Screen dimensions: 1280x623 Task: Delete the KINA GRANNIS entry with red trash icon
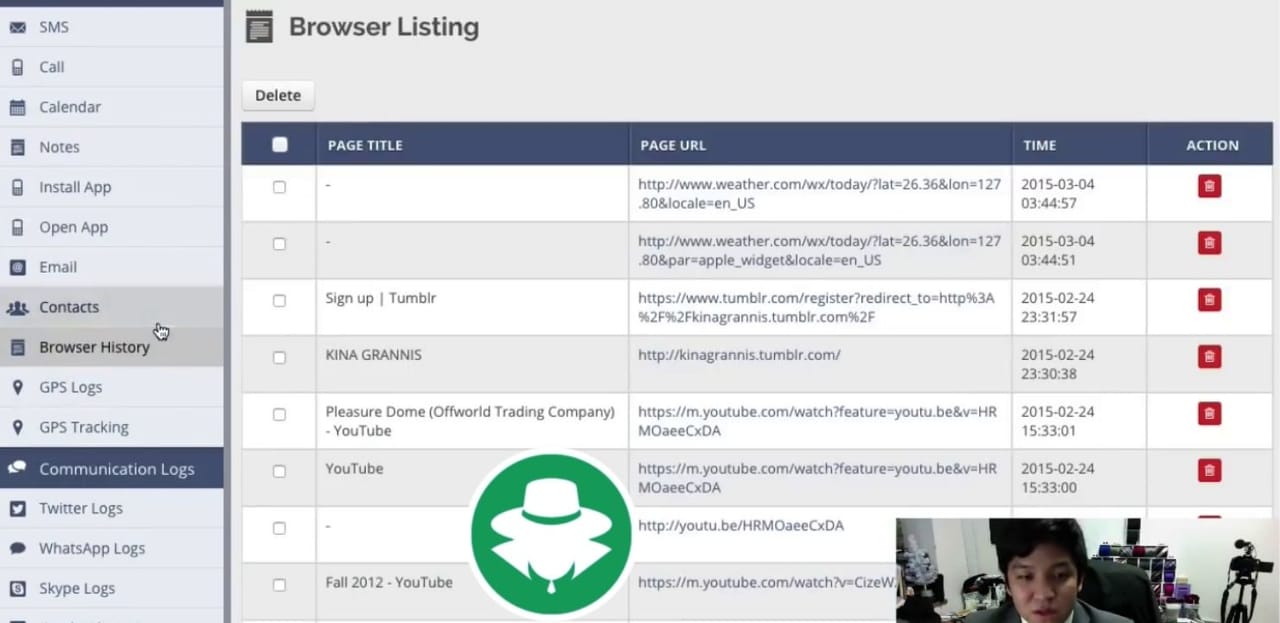click(x=1209, y=356)
